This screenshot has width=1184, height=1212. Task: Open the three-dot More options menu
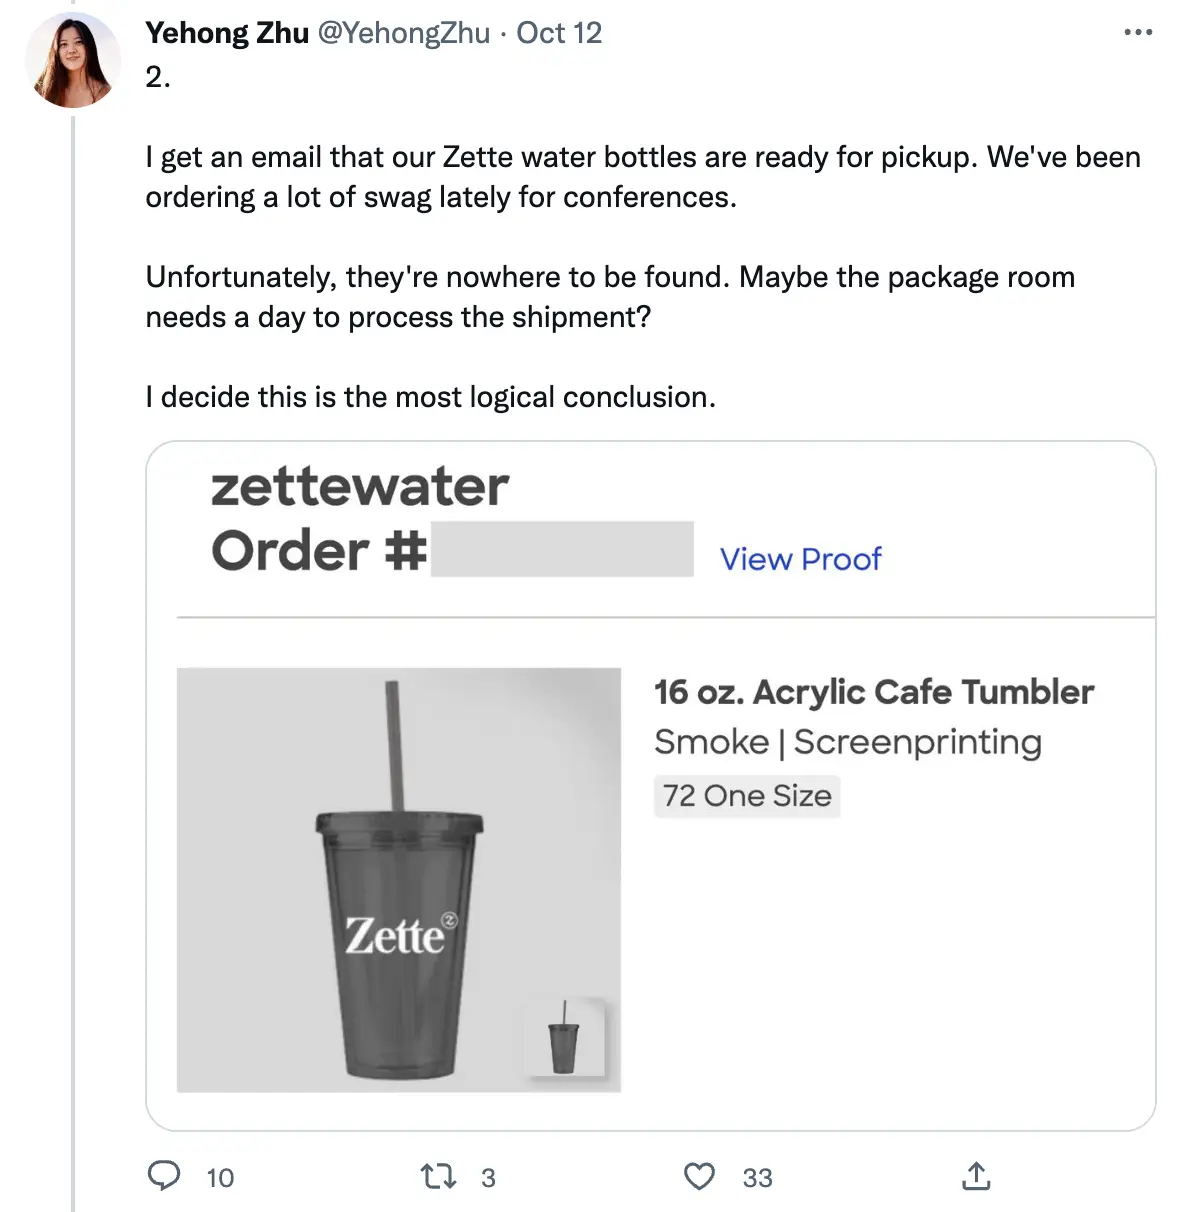[x=1137, y=33]
